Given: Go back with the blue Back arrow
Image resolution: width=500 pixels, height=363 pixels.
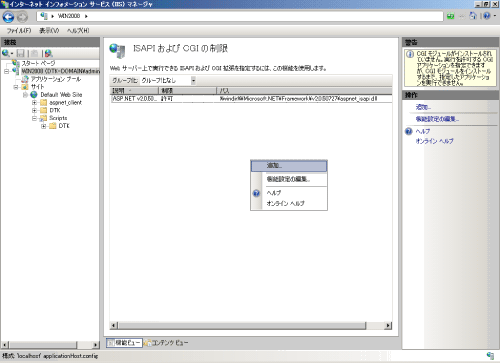Looking at the screenshot, I should (8, 17).
